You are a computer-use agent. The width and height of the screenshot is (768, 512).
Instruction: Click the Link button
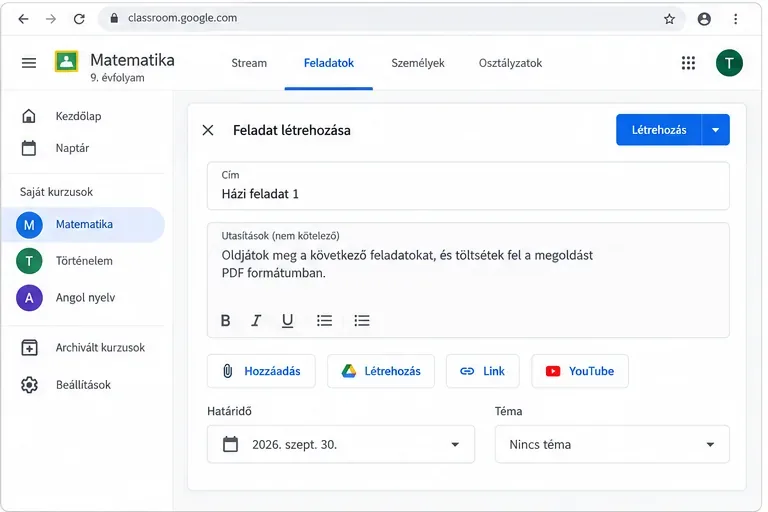pyautogui.click(x=482, y=371)
